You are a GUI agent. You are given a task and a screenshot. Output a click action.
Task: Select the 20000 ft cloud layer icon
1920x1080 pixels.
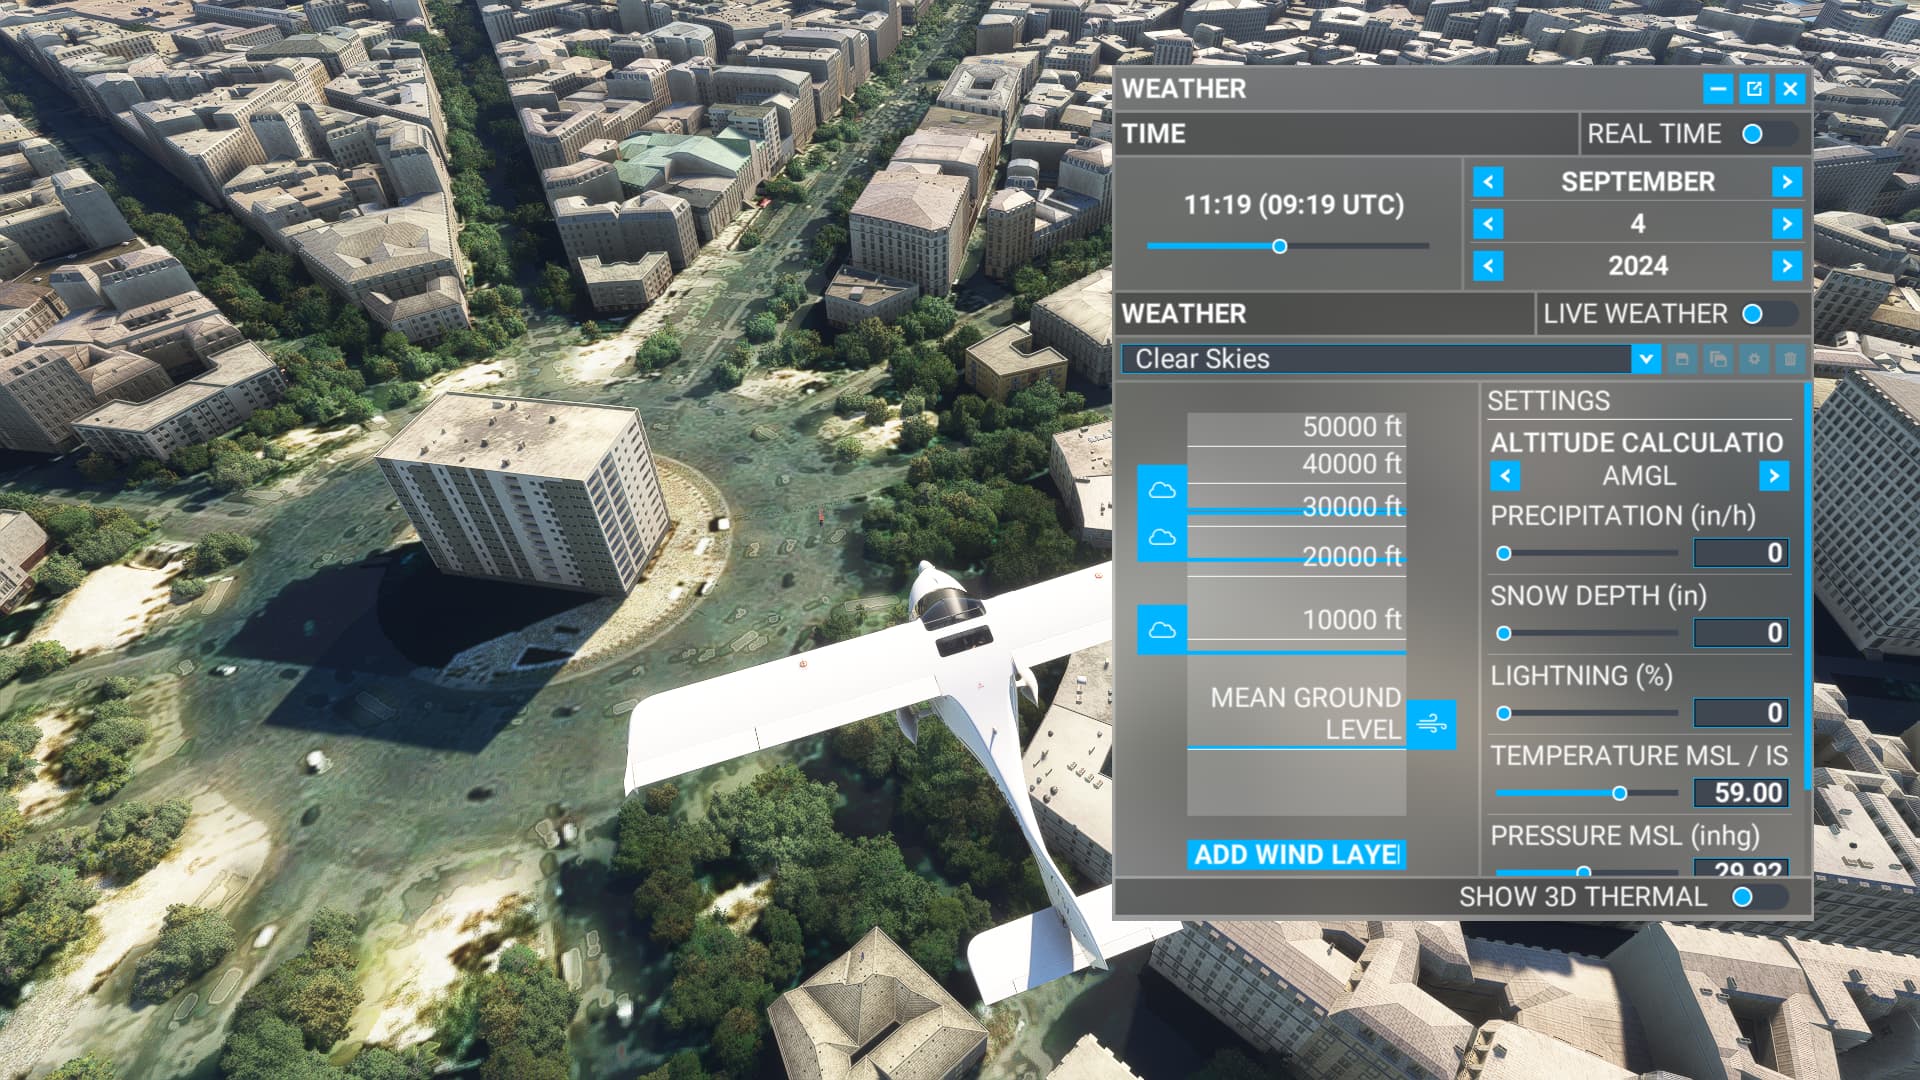click(1161, 538)
